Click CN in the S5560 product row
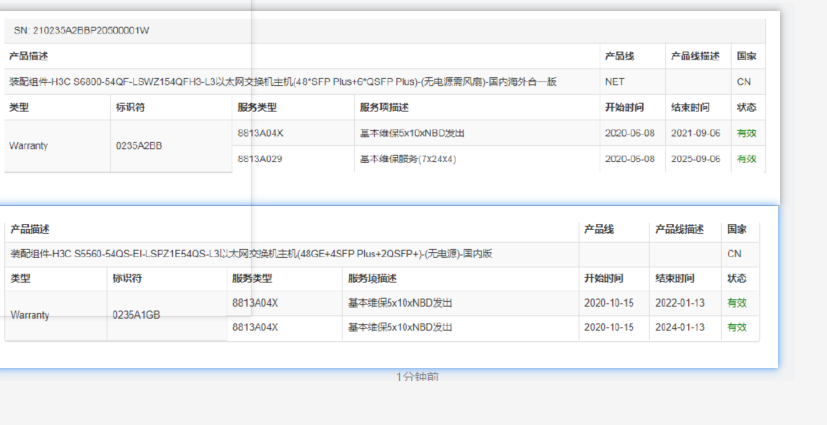This screenshot has width=827, height=425. click(734, 254)
